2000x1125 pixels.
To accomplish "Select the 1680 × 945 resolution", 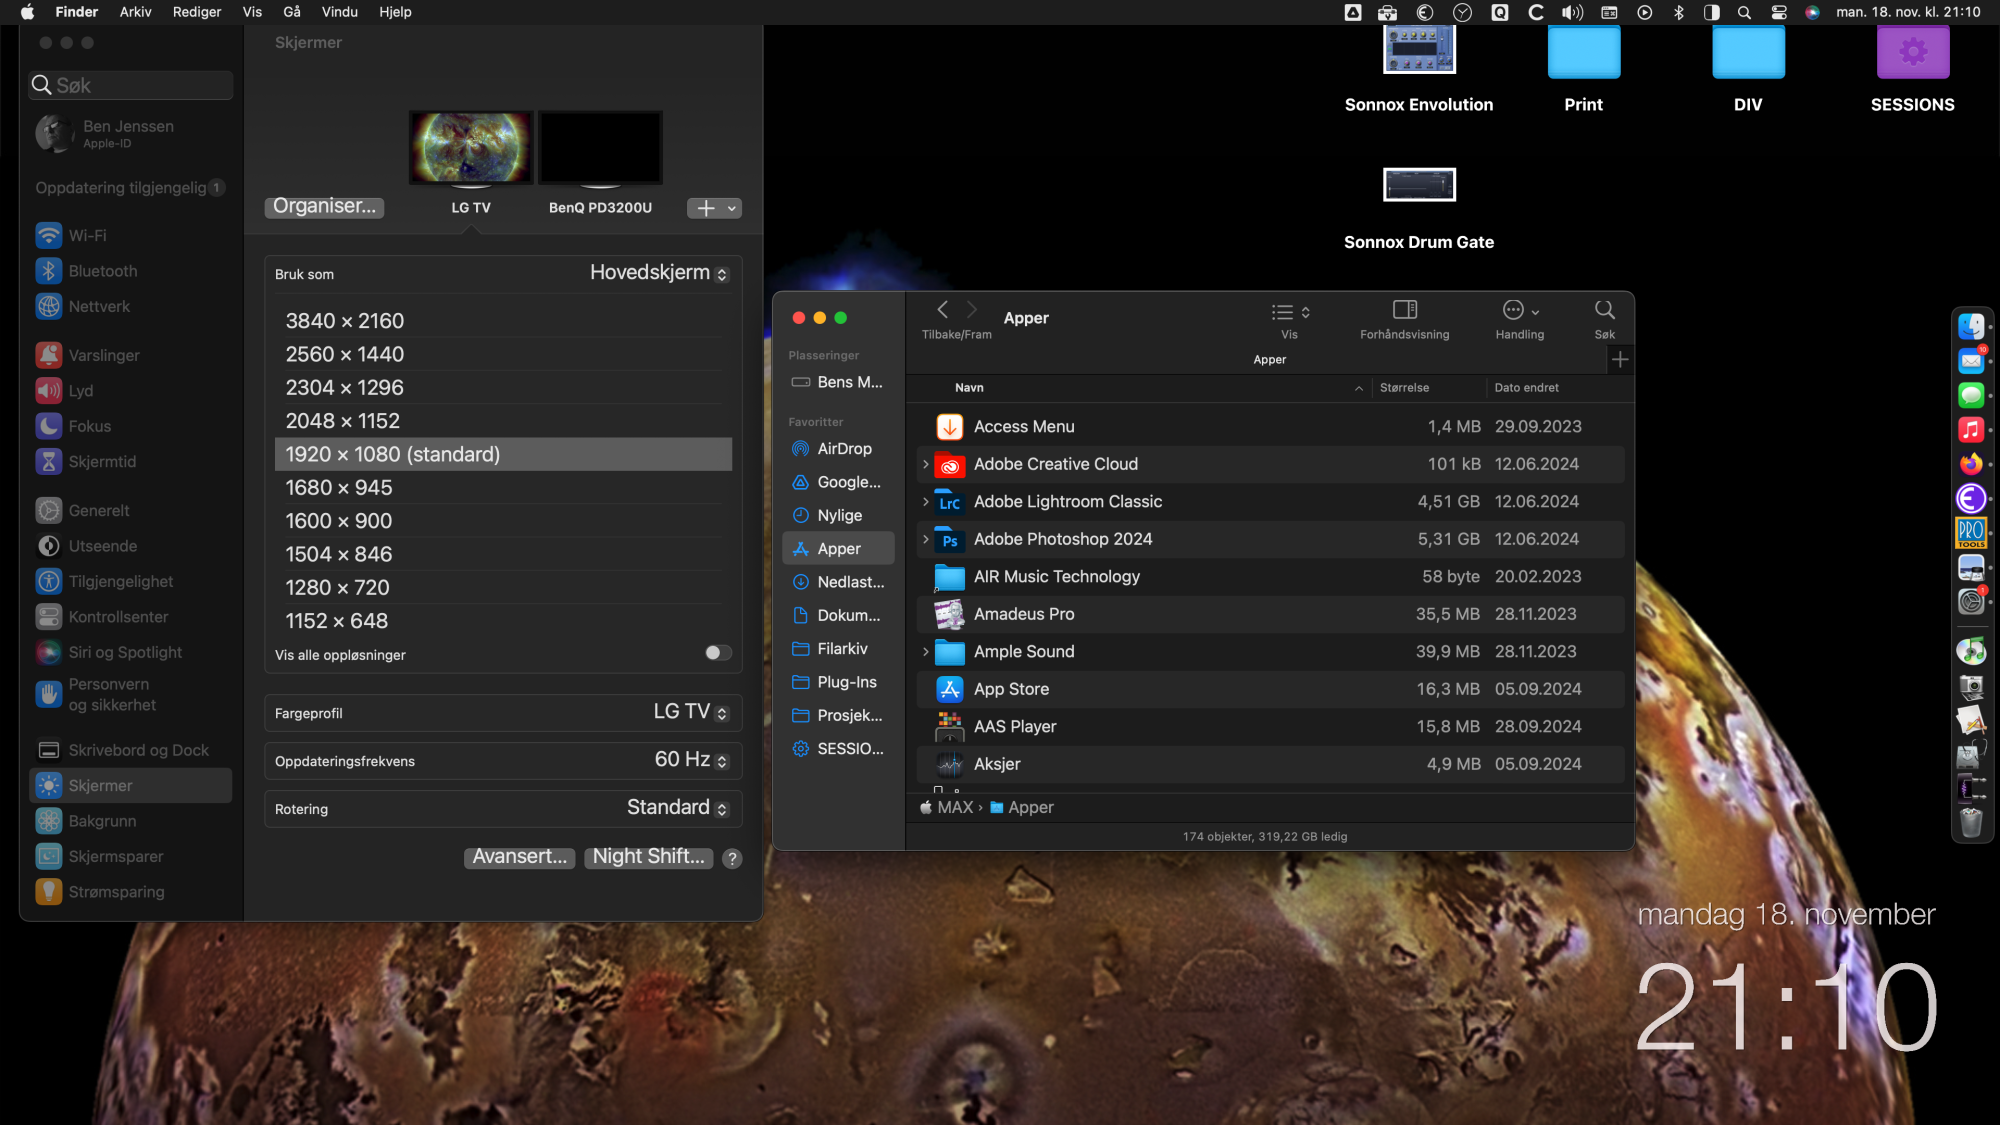I will click(339, 488).
